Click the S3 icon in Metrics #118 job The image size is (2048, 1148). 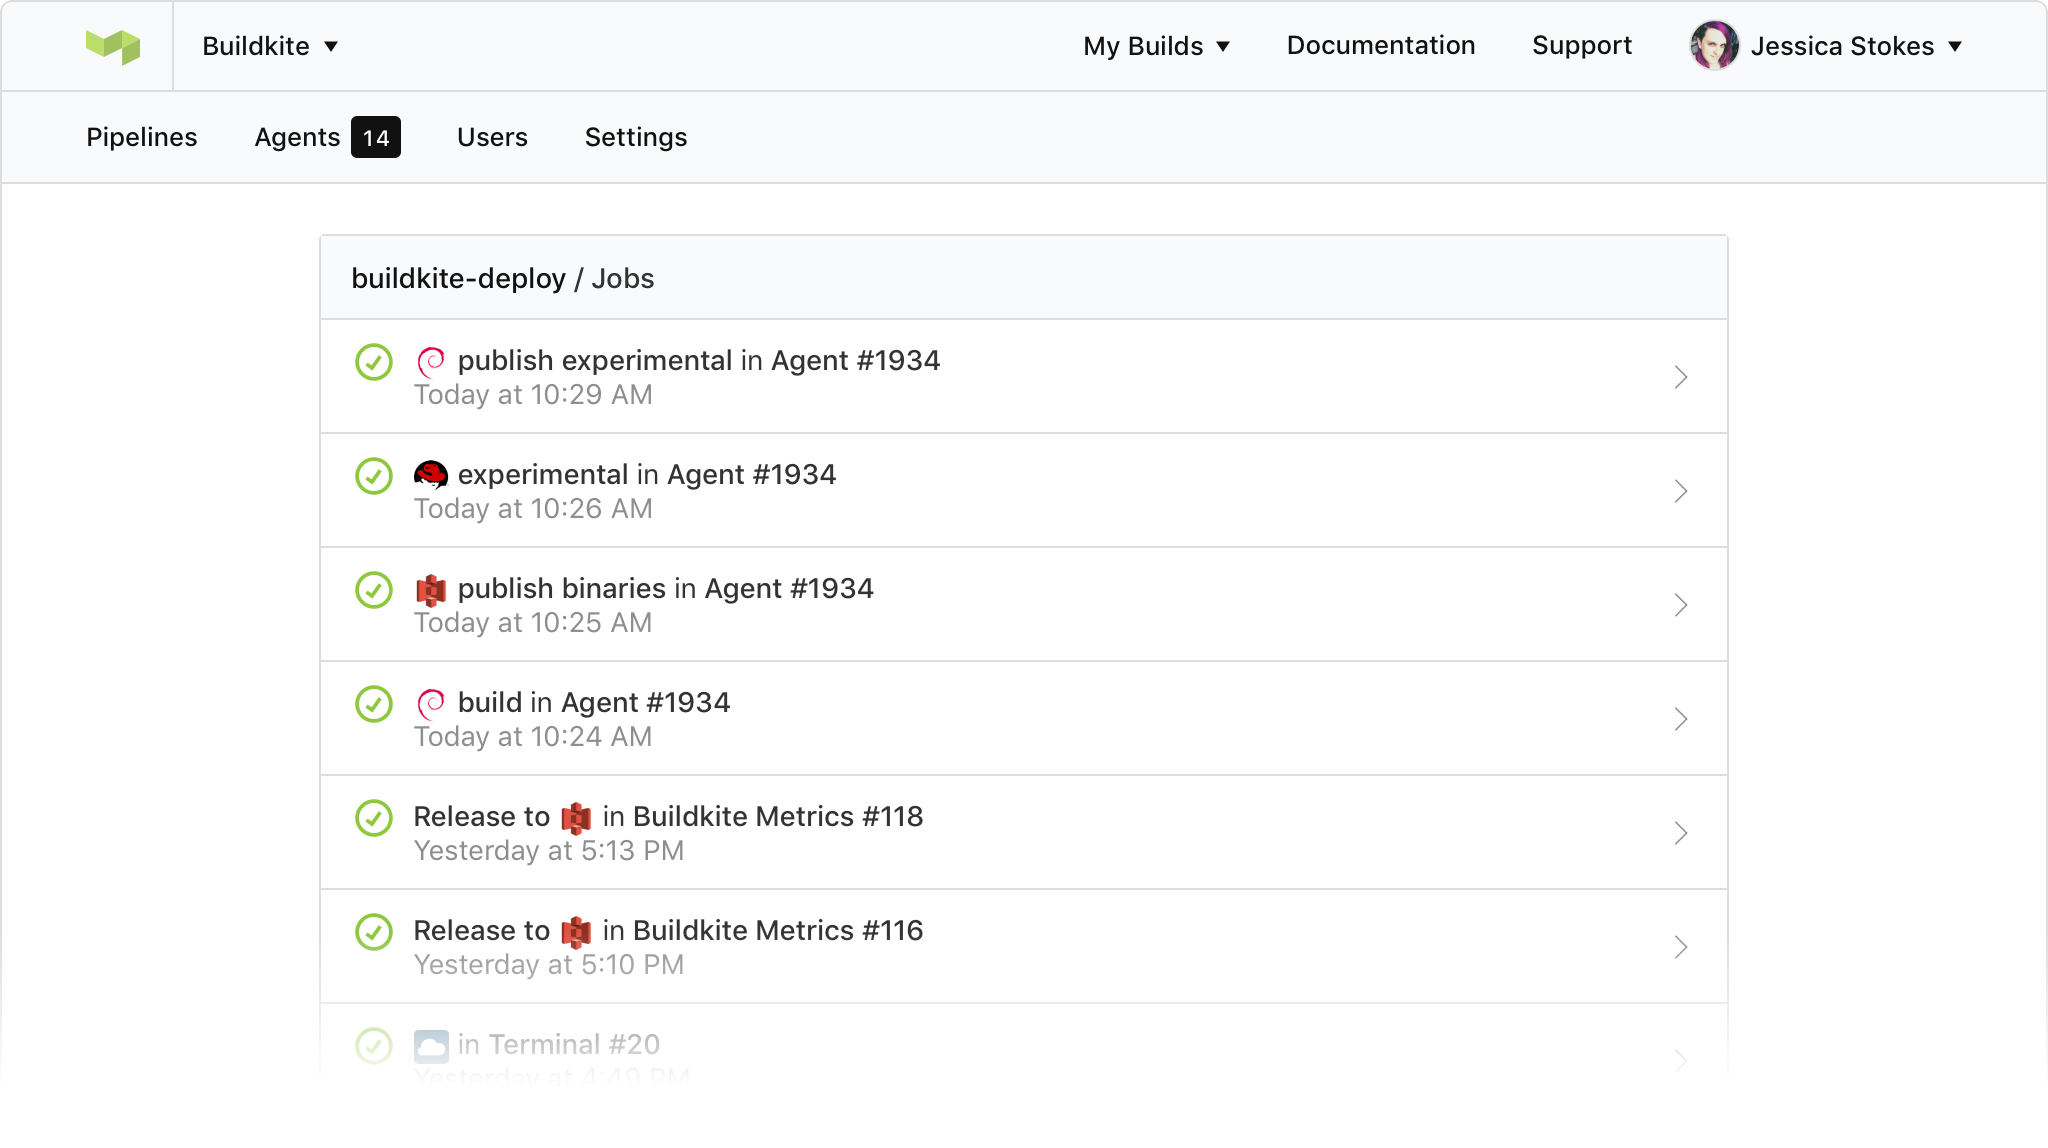tap(576, 818)
